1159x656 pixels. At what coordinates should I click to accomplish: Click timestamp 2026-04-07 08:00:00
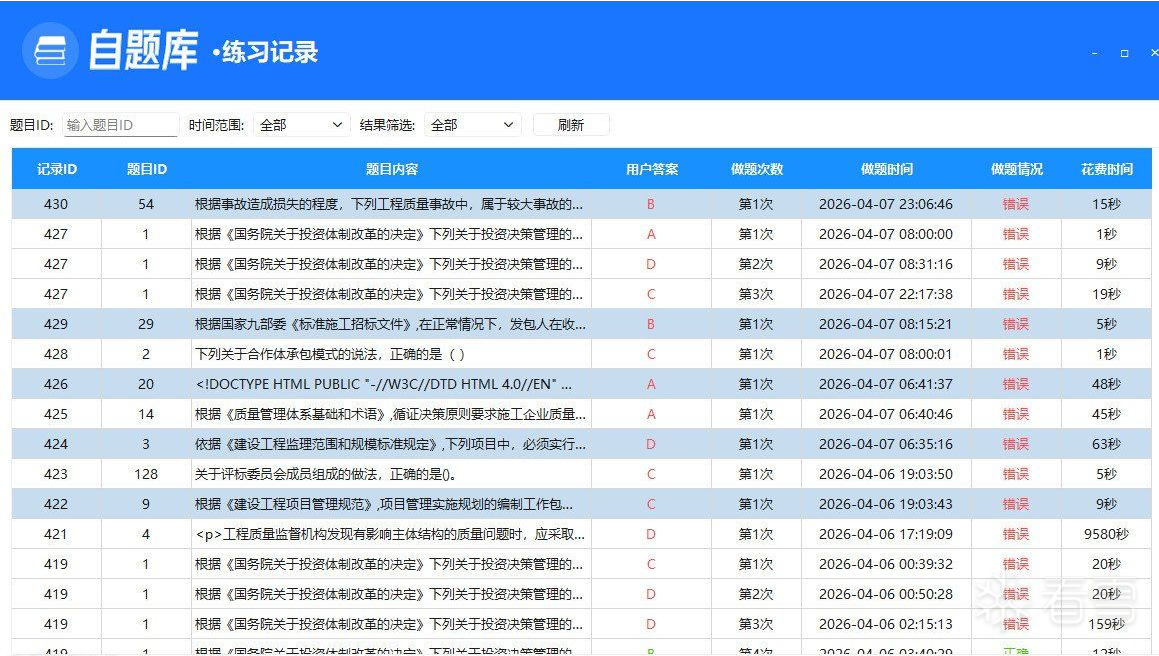(x=886, y=234)
